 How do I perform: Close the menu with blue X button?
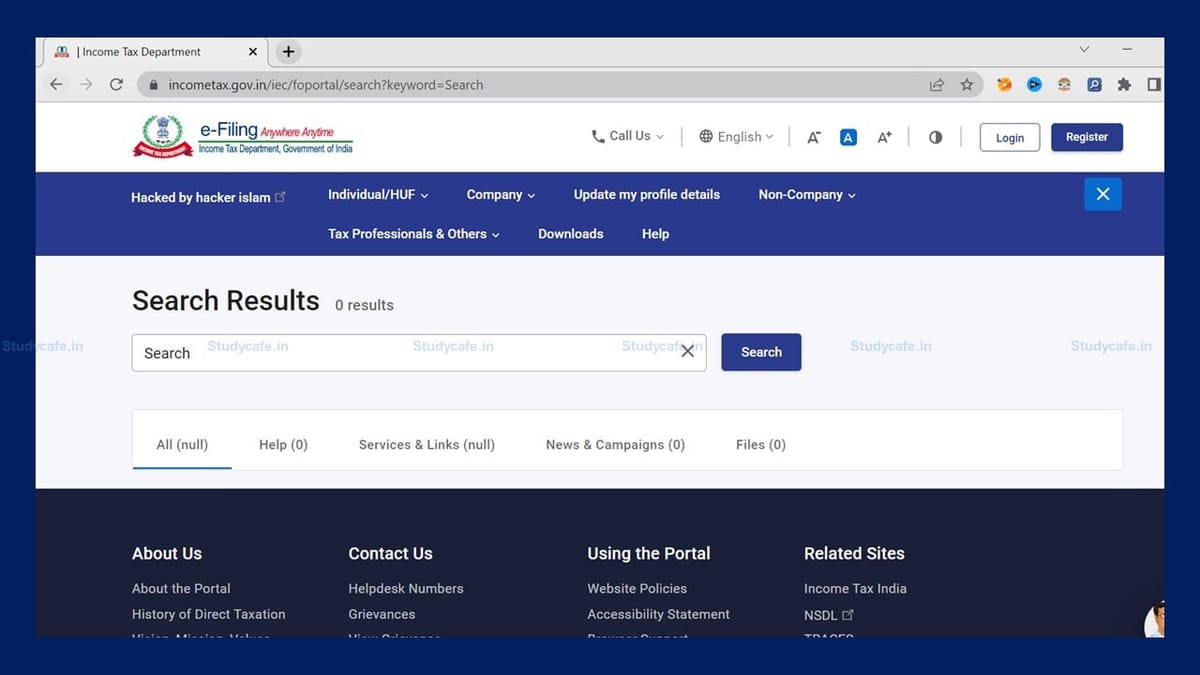point(1102,194)
